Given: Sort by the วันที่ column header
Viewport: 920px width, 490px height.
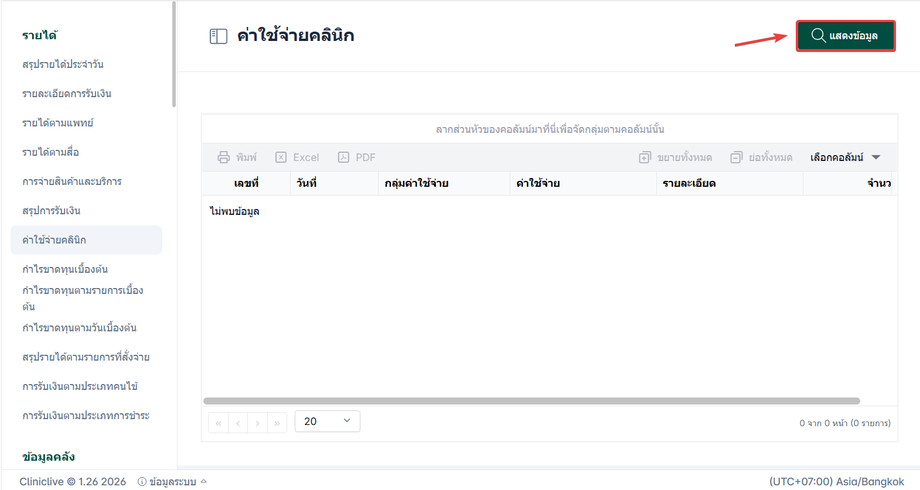Looking at the screenshot, I should point(334,183).
